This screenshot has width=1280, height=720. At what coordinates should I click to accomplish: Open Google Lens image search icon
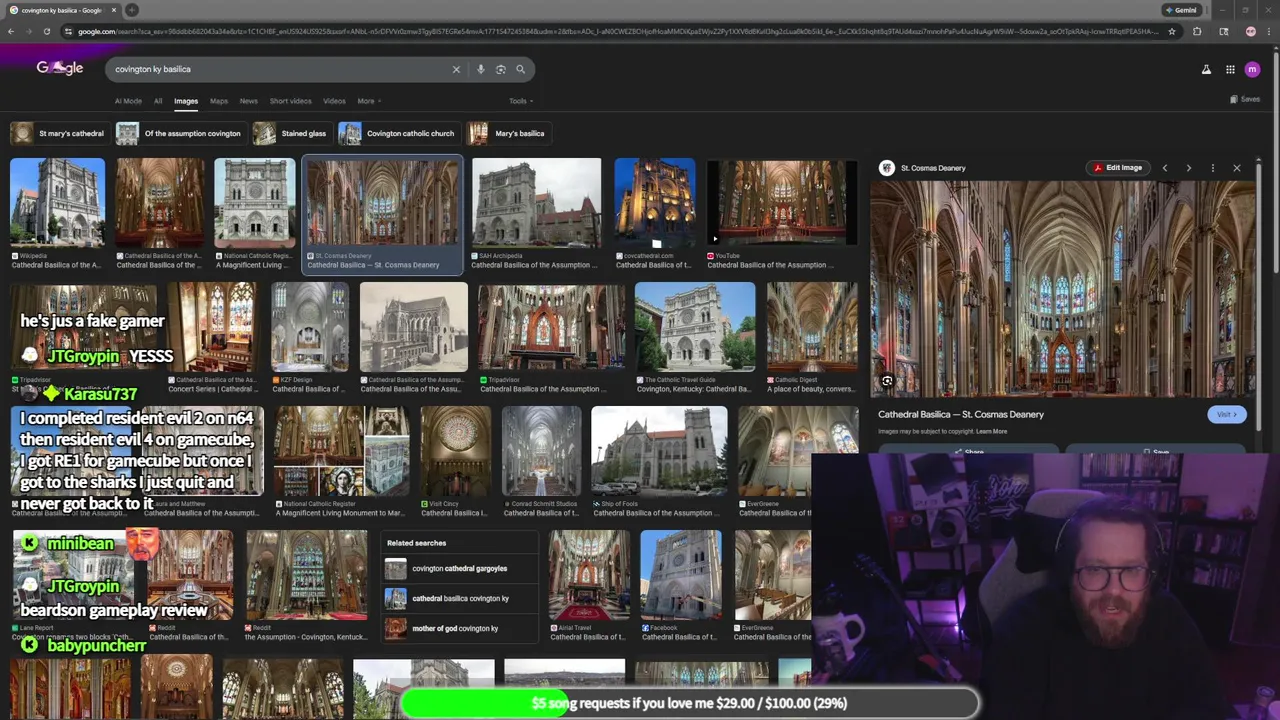pyautogui.click(x=500, y=69)
